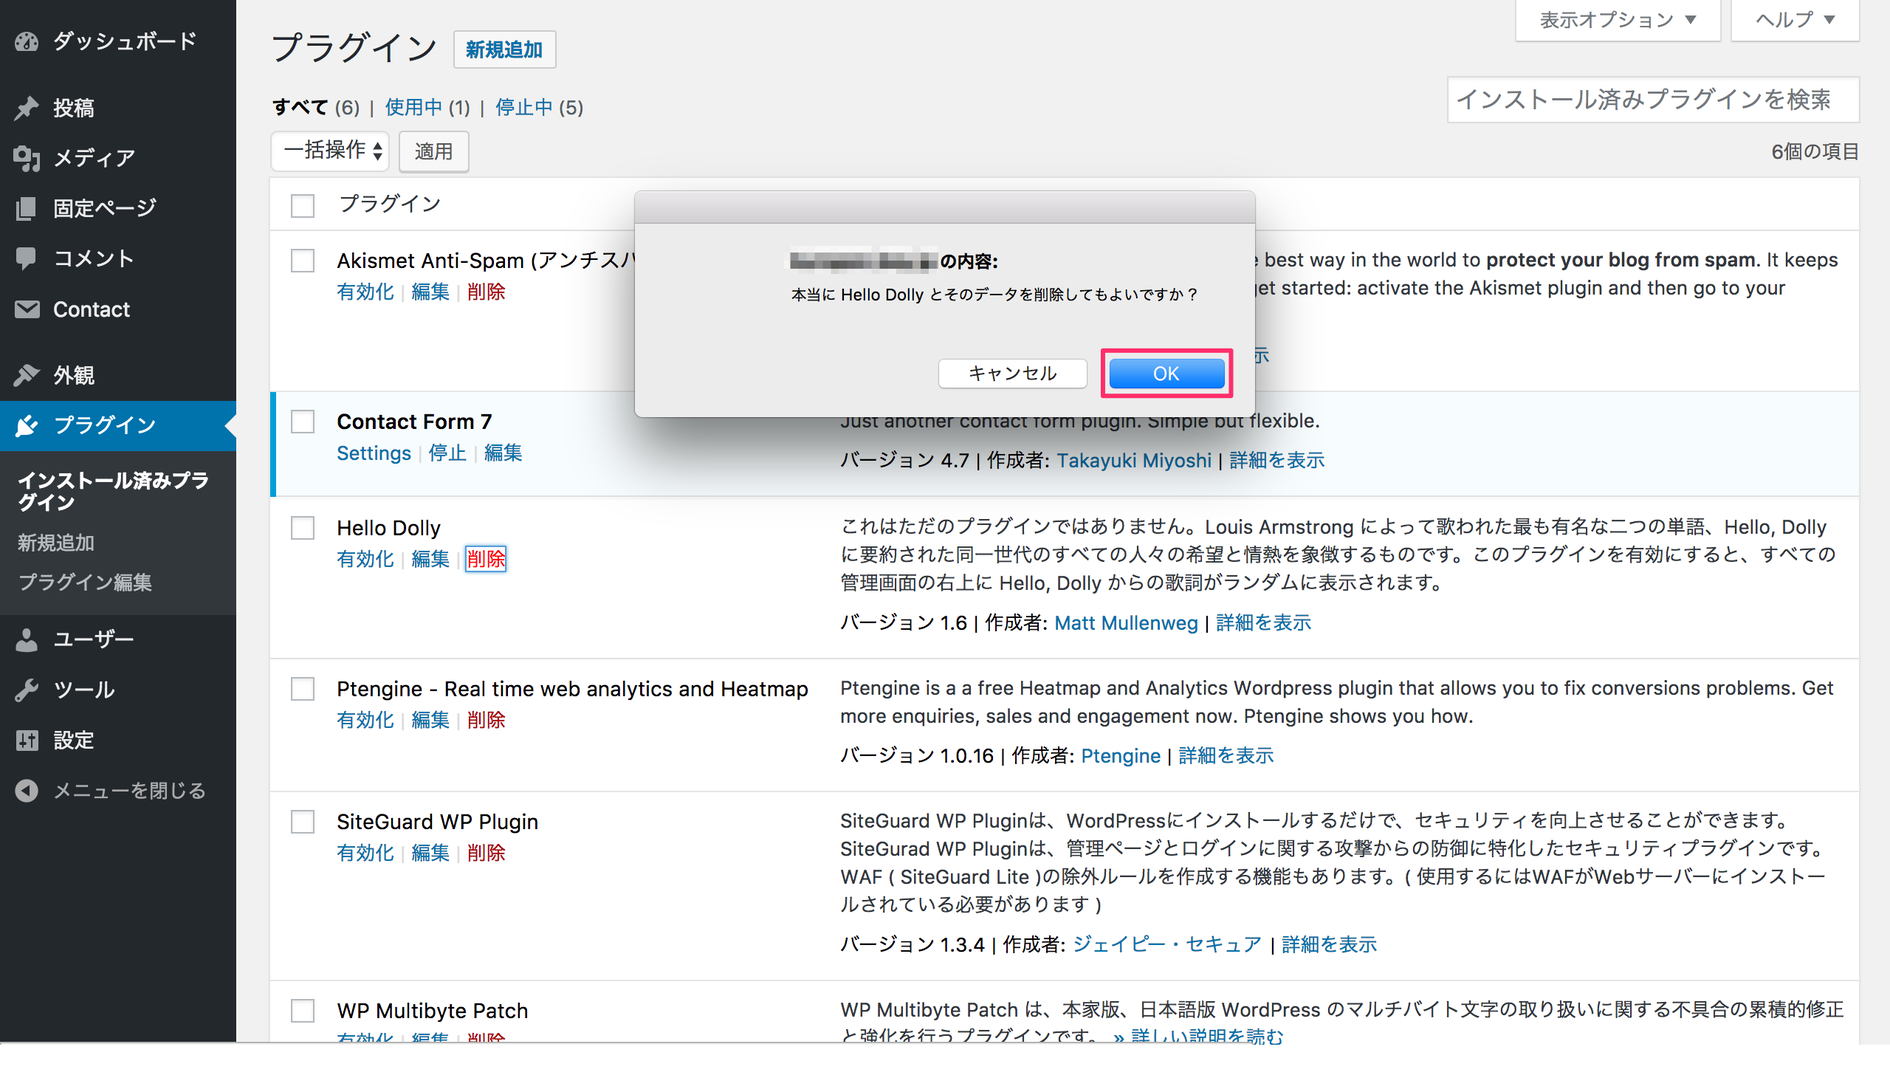Open Matt Mullenweg author link
1890x1075 pixels.
click(x=1126, y=623)
